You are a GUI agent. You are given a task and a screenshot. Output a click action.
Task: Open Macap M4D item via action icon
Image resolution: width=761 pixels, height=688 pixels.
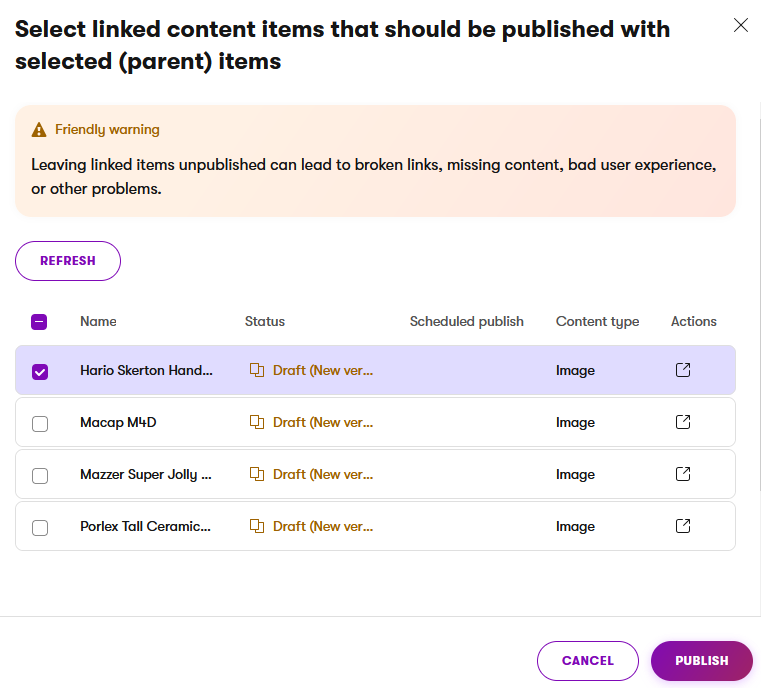(x=683, y=422)
